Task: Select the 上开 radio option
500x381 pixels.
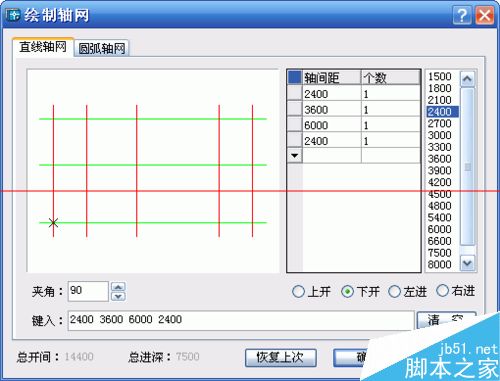Action: pyautogui.click(x=312, y=292)
